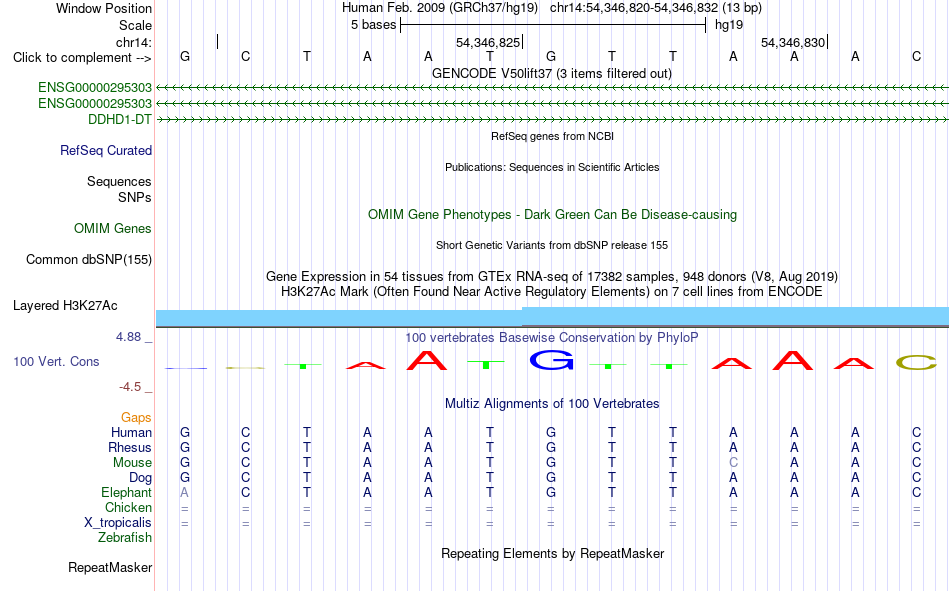Image resolution: width=950 pixels, height=591 pixels.
Task: Click the large blue G conservation logo letter
Action: coord(551,361)
